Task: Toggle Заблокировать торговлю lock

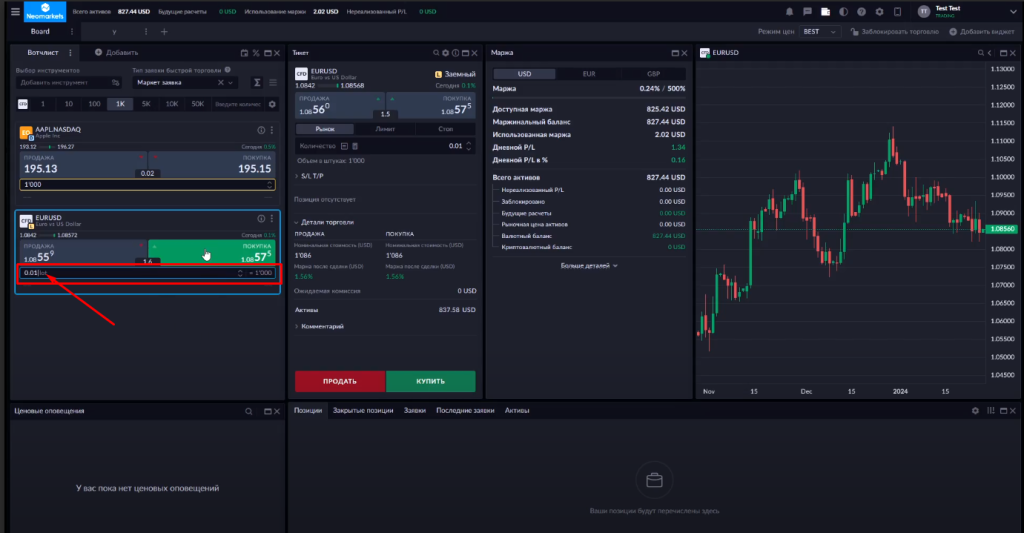Action: (894, 31)
